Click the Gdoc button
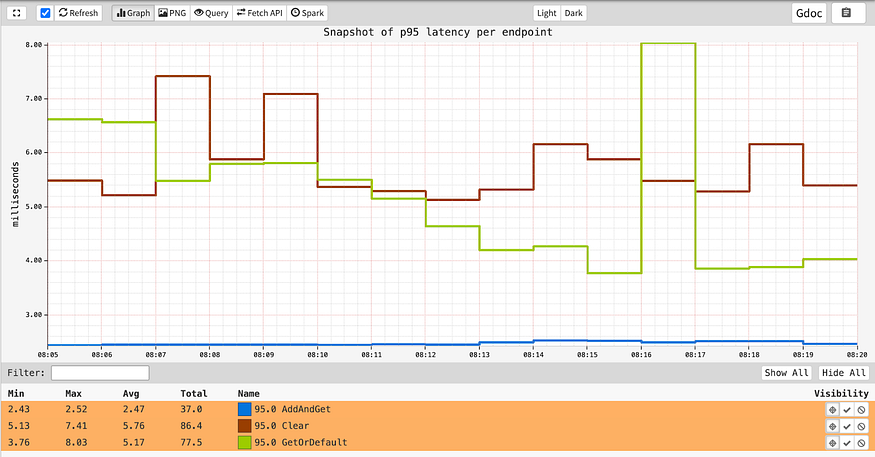 coord(809,13)
